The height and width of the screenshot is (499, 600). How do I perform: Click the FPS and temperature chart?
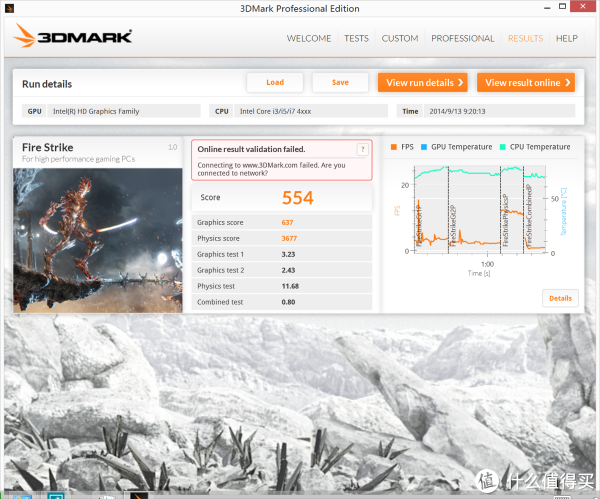[480, 210]
